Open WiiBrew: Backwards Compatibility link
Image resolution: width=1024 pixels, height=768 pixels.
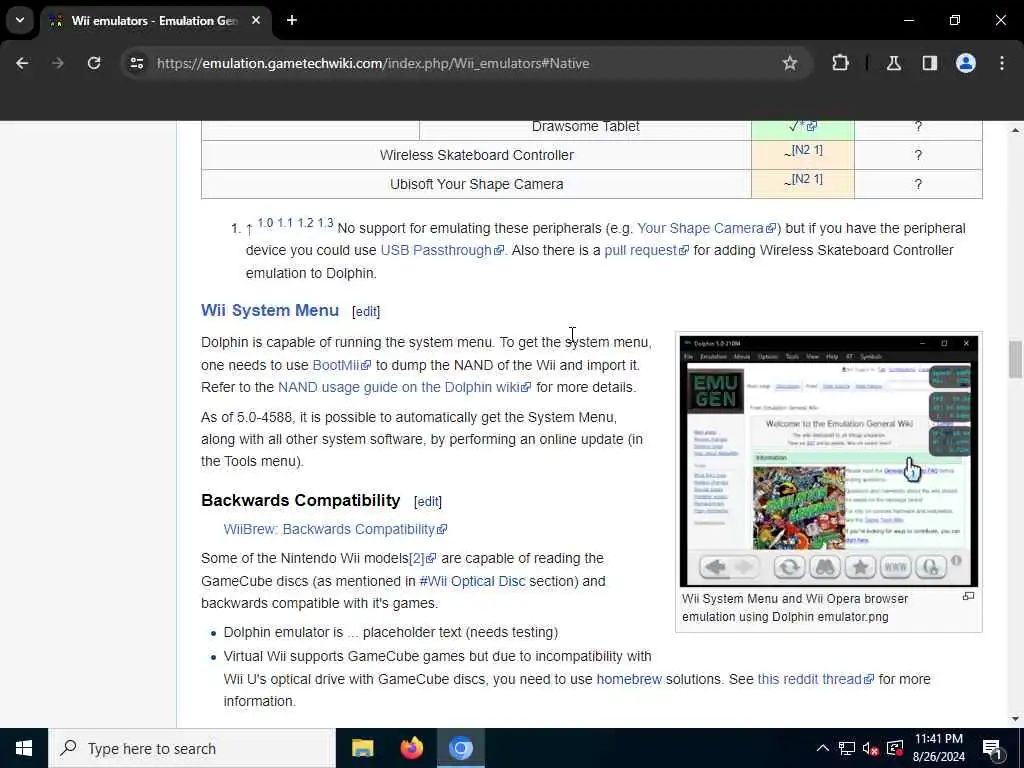coord(335,530)
